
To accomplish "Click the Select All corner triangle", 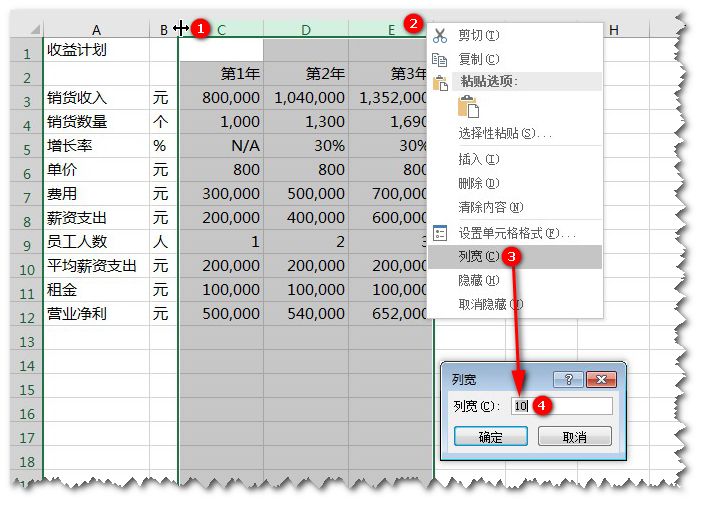I will [x=35, y=30].
